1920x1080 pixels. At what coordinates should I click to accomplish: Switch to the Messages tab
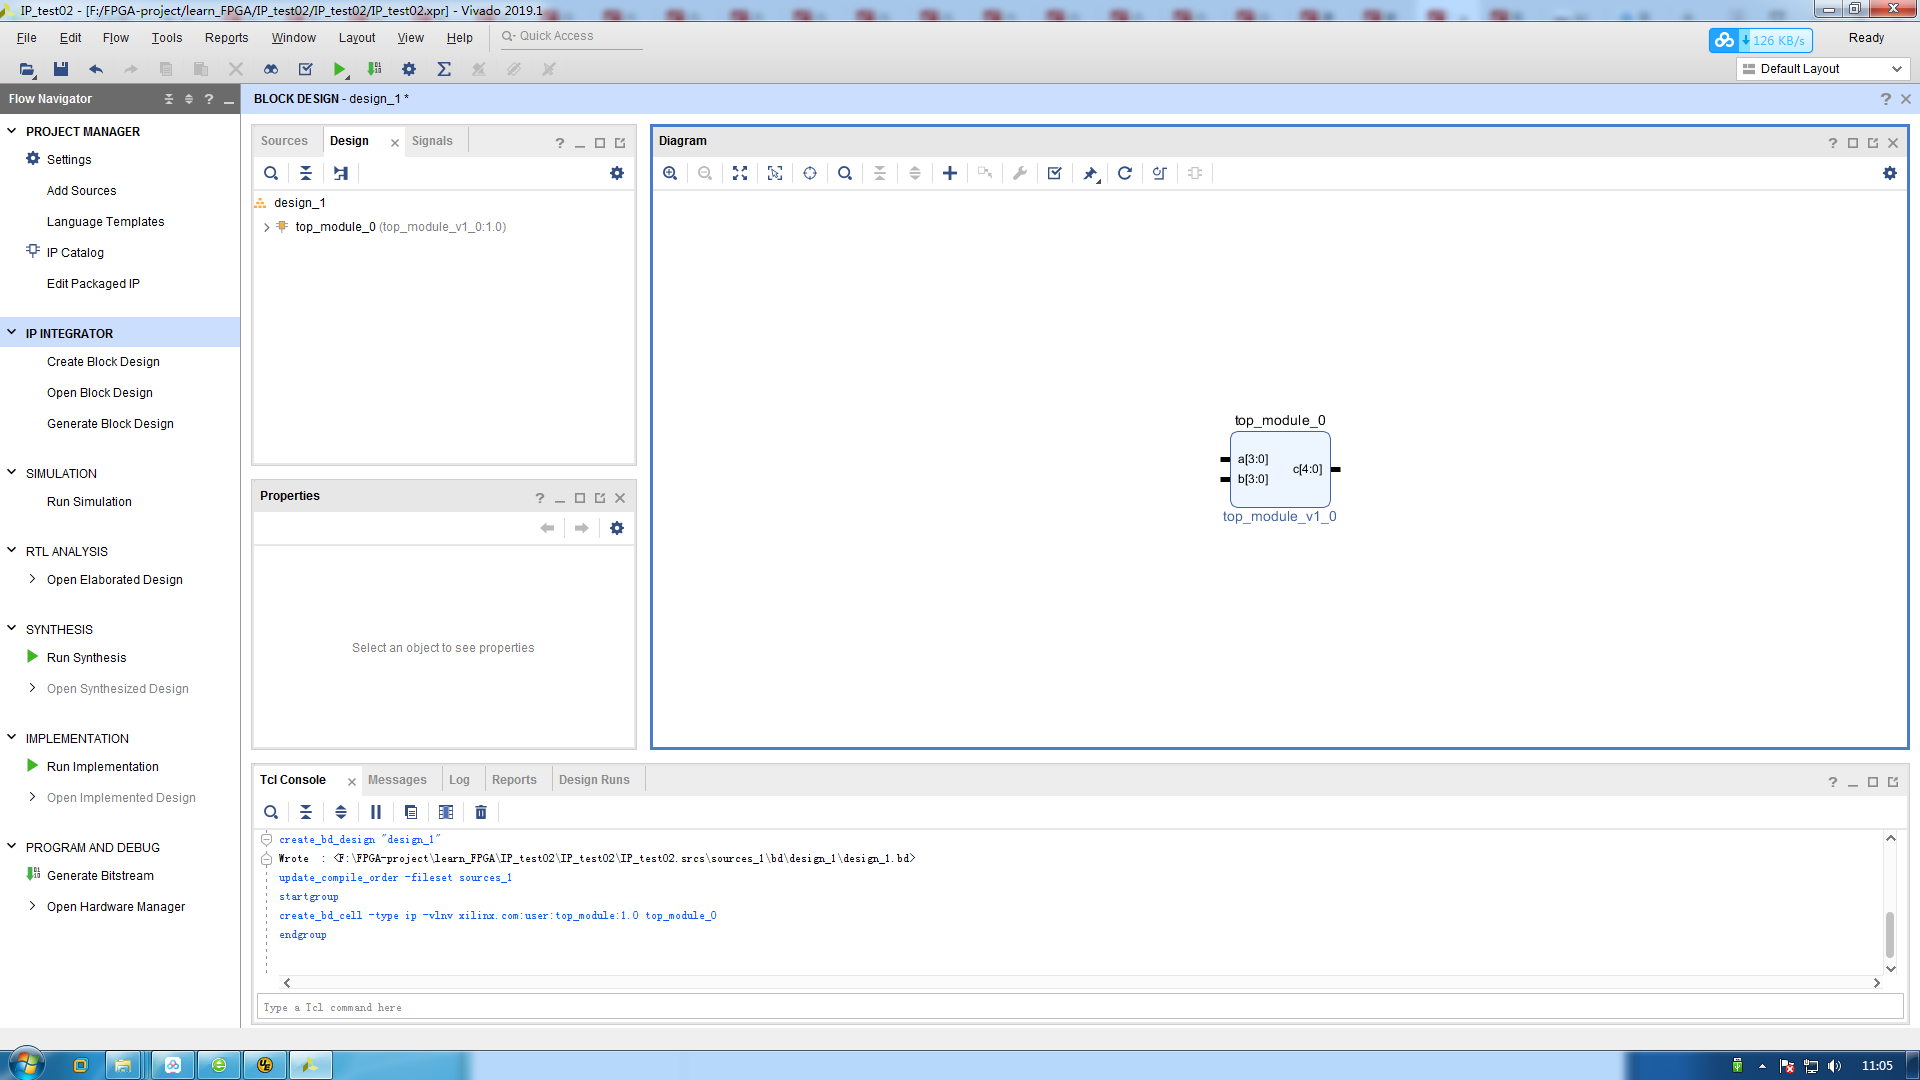point(397,780)
